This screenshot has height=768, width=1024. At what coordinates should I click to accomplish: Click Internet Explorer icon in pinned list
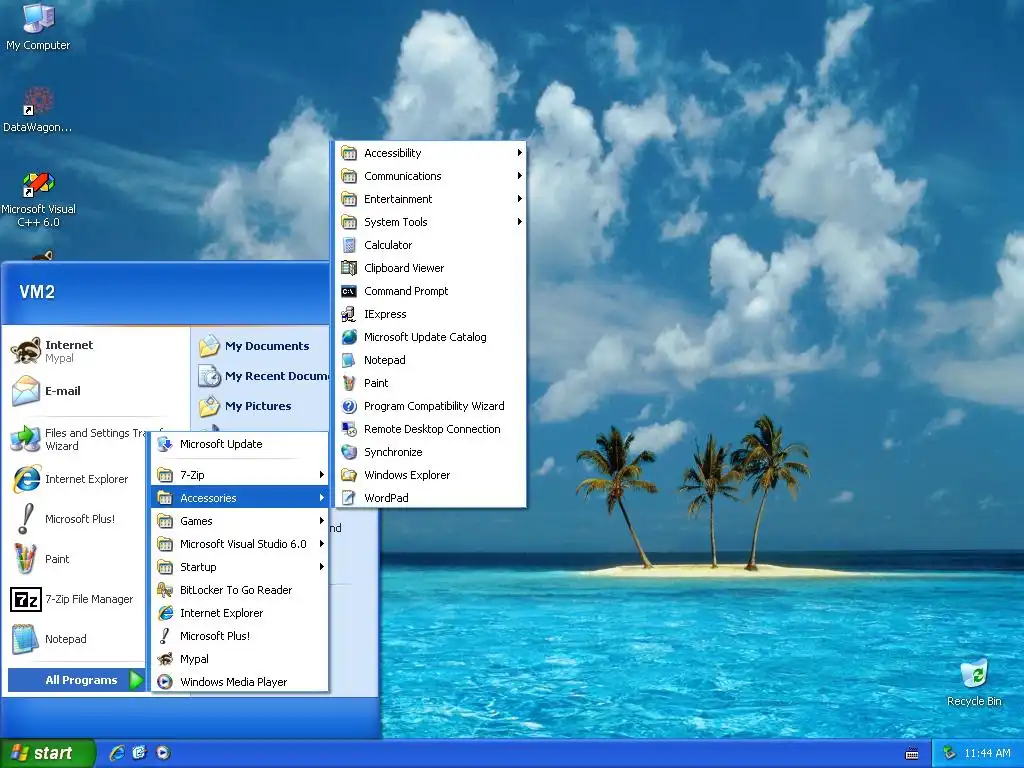pyautogui.click(x=26, y=479)
